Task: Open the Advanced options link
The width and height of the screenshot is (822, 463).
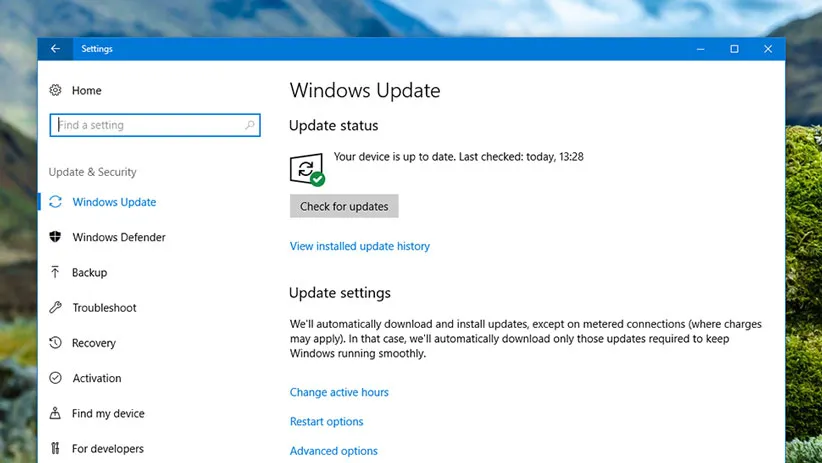Action: click(333, 451)
